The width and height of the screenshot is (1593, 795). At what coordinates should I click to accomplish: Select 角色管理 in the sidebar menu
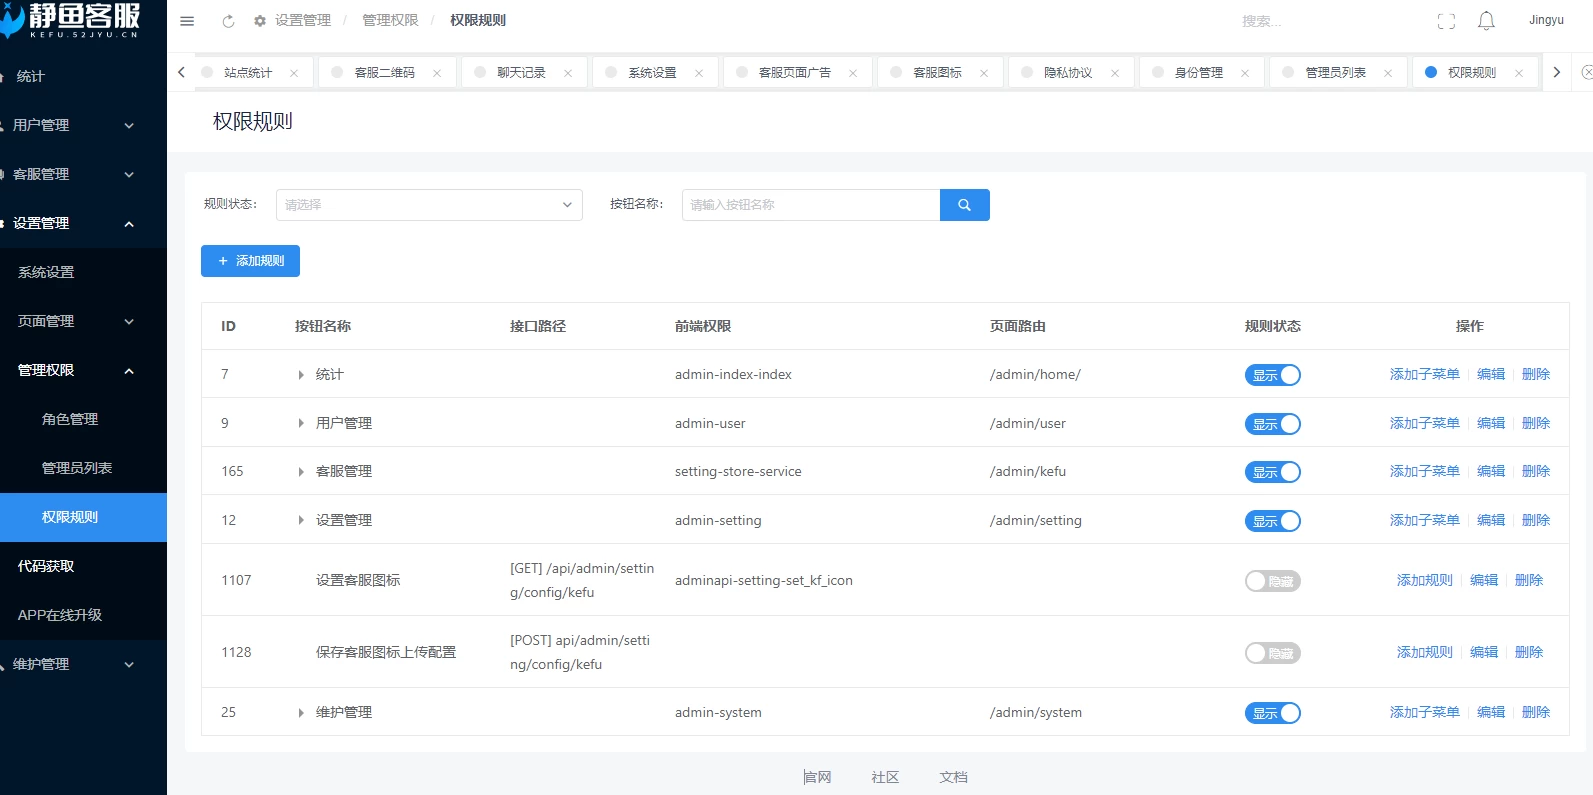pyautogui.click(x=70, y=419)
